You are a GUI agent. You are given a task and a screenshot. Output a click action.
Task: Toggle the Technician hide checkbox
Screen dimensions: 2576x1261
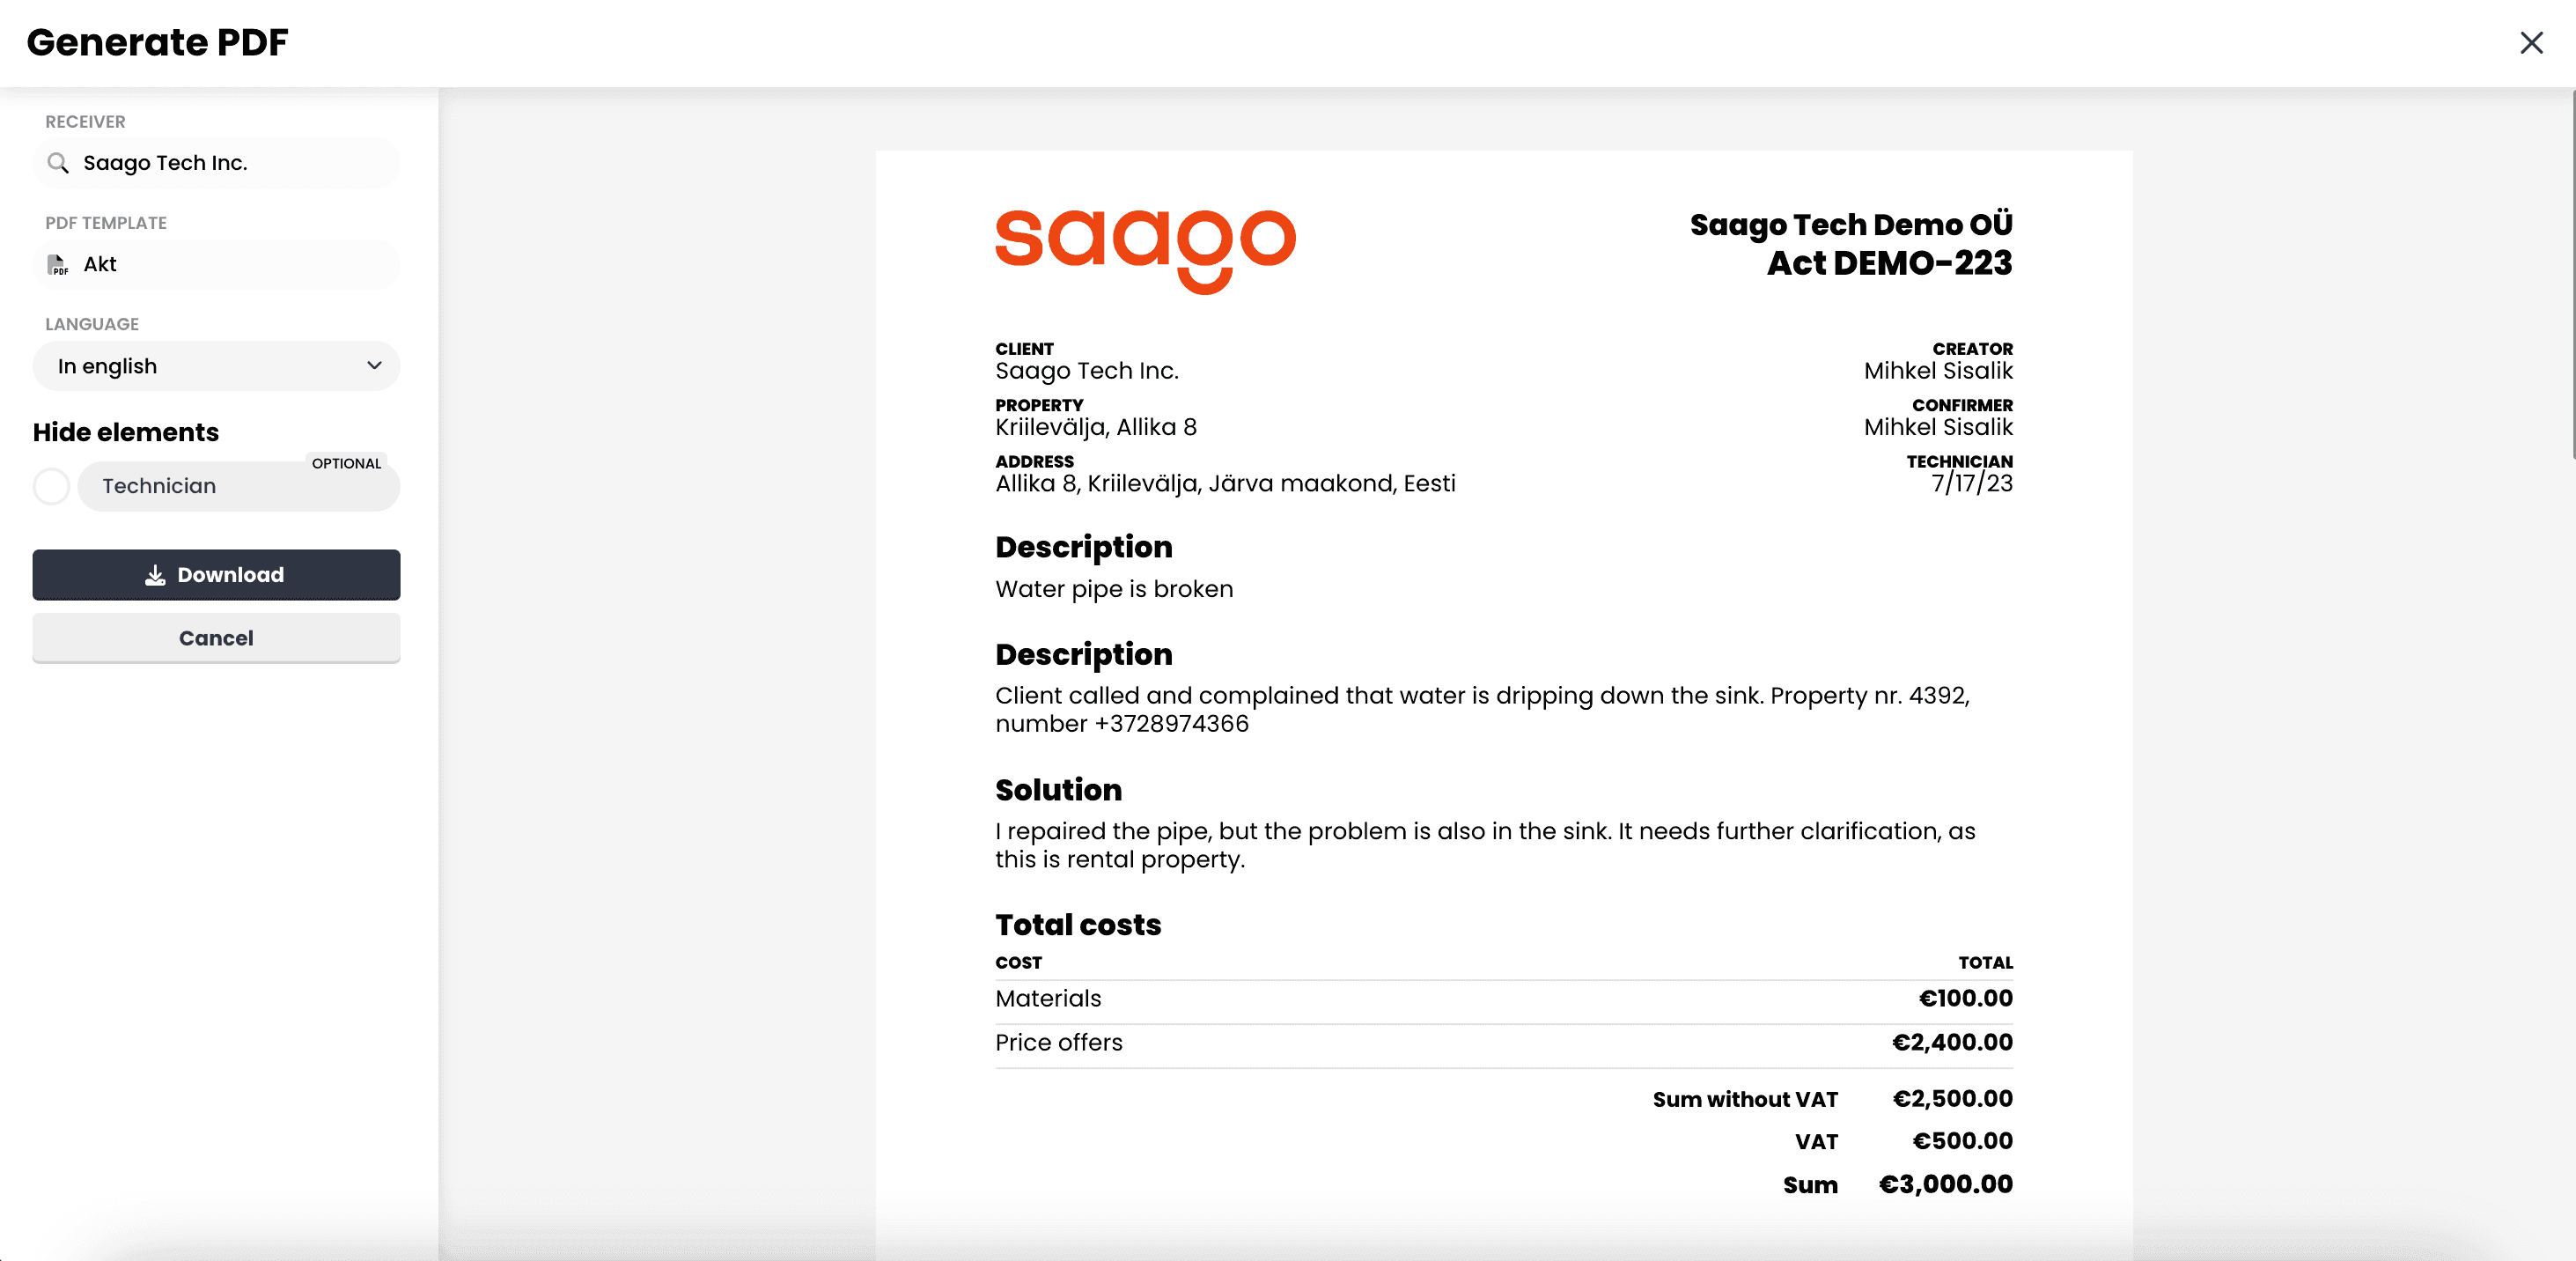[51, 486]
